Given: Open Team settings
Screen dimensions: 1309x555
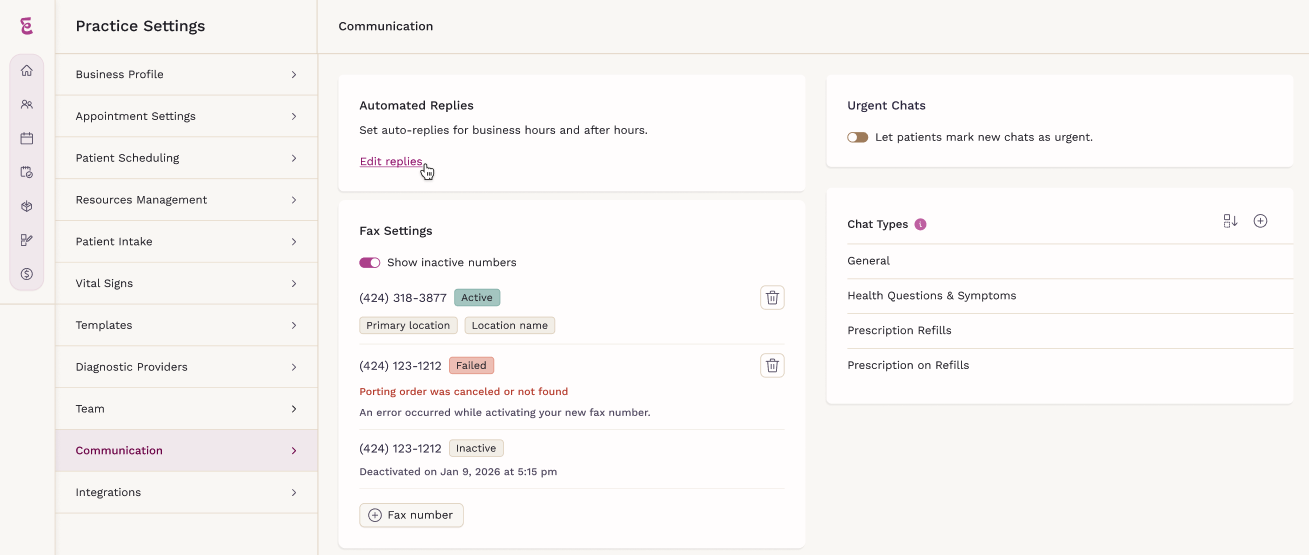Looking at the screenshot, I should point(187,409).
